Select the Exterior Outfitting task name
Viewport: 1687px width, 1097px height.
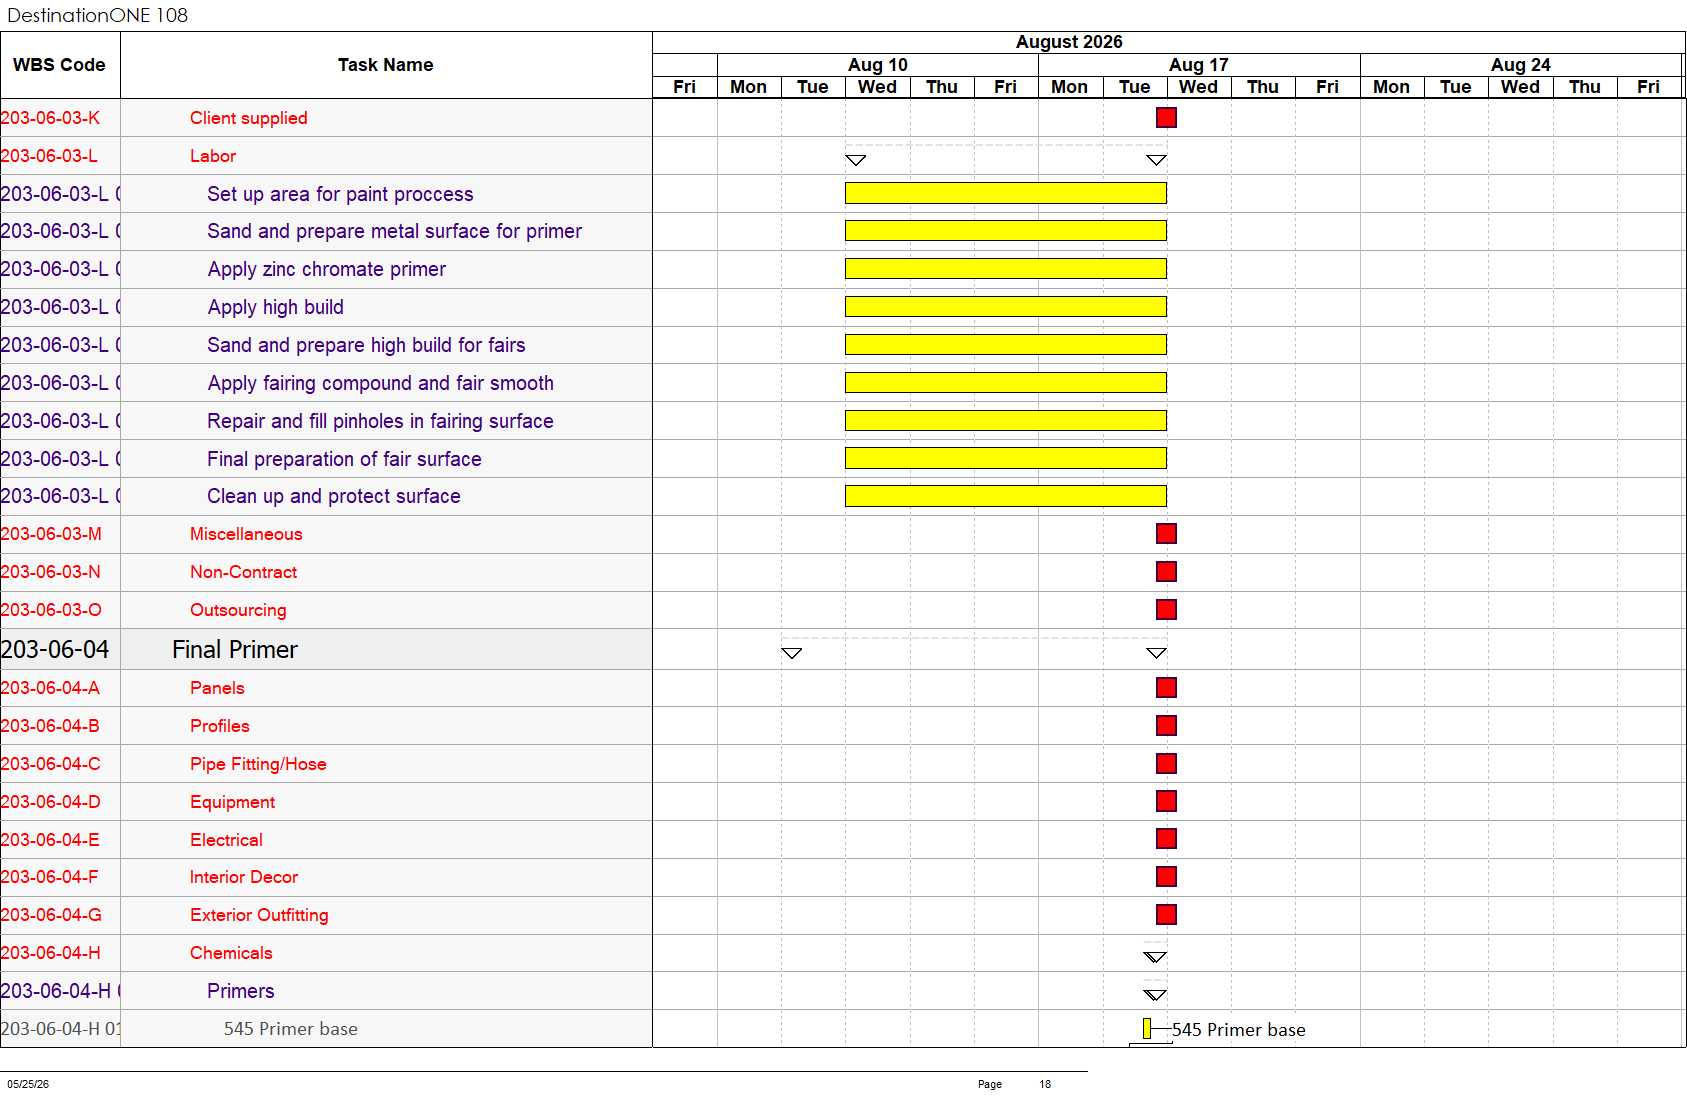(259, 915)
